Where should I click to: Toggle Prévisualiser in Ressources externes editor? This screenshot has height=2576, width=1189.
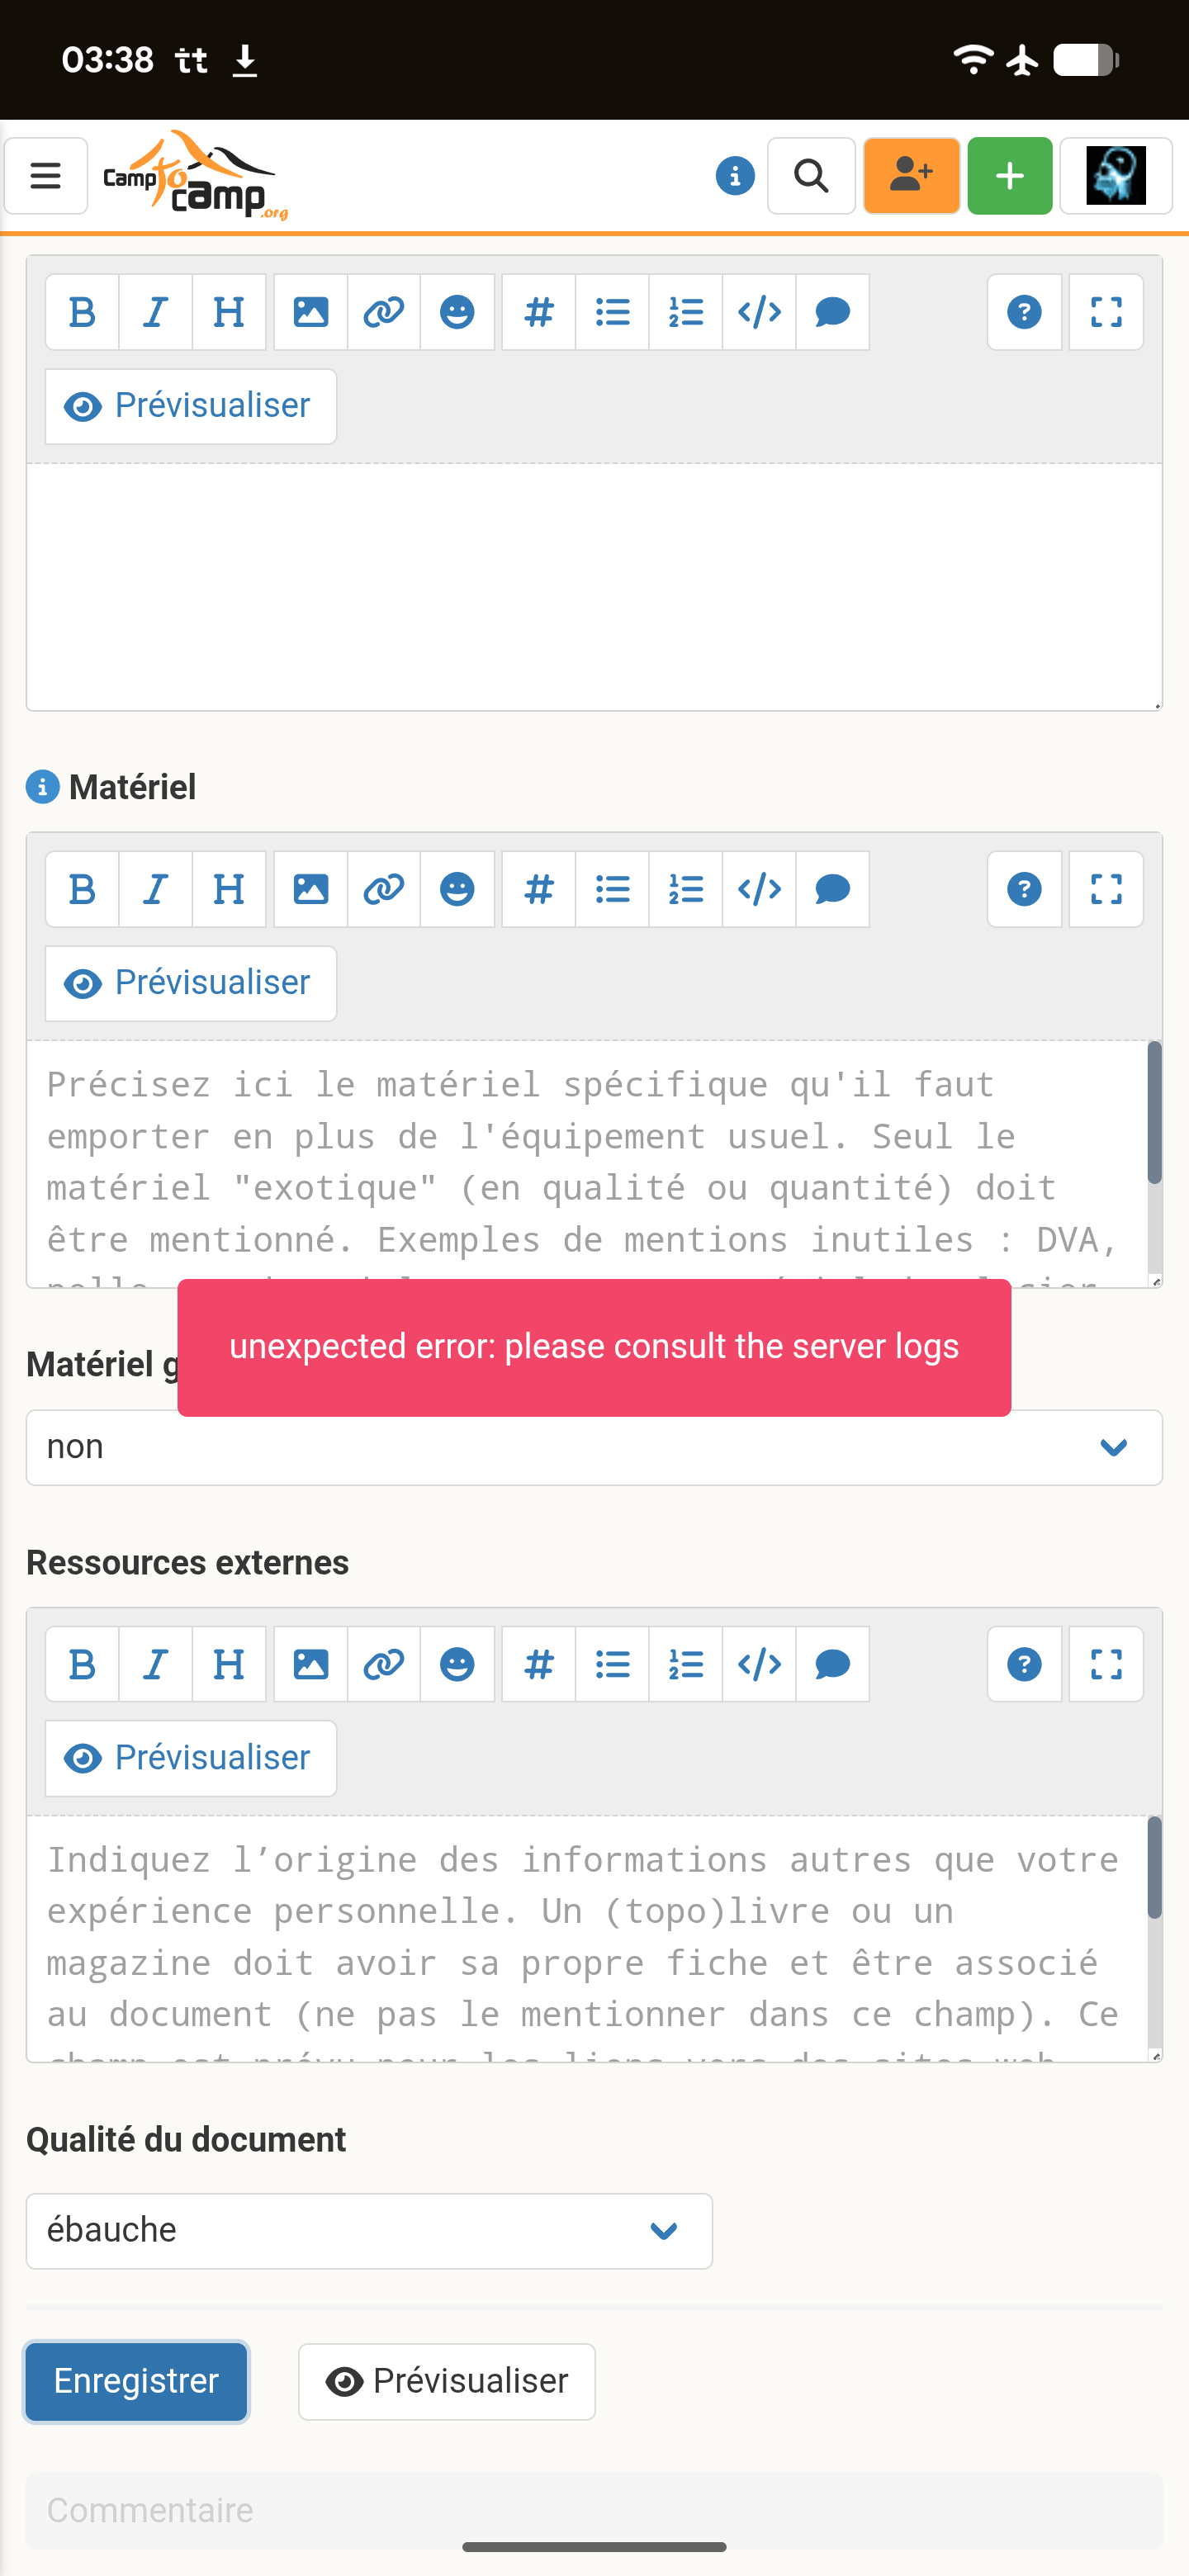(x=191, y=1758)
